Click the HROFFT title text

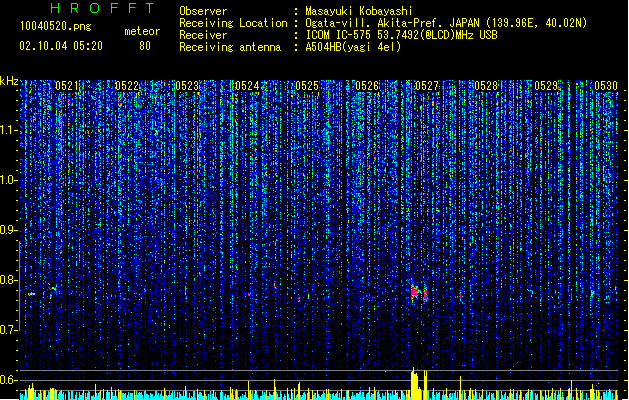click(103, 8)
